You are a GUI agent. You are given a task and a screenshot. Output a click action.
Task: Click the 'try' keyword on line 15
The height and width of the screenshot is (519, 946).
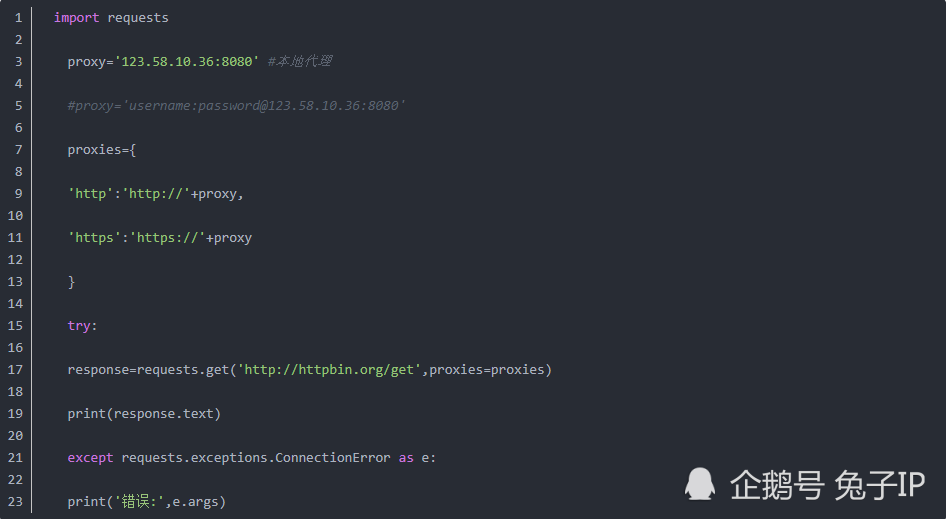pos(79,326)
